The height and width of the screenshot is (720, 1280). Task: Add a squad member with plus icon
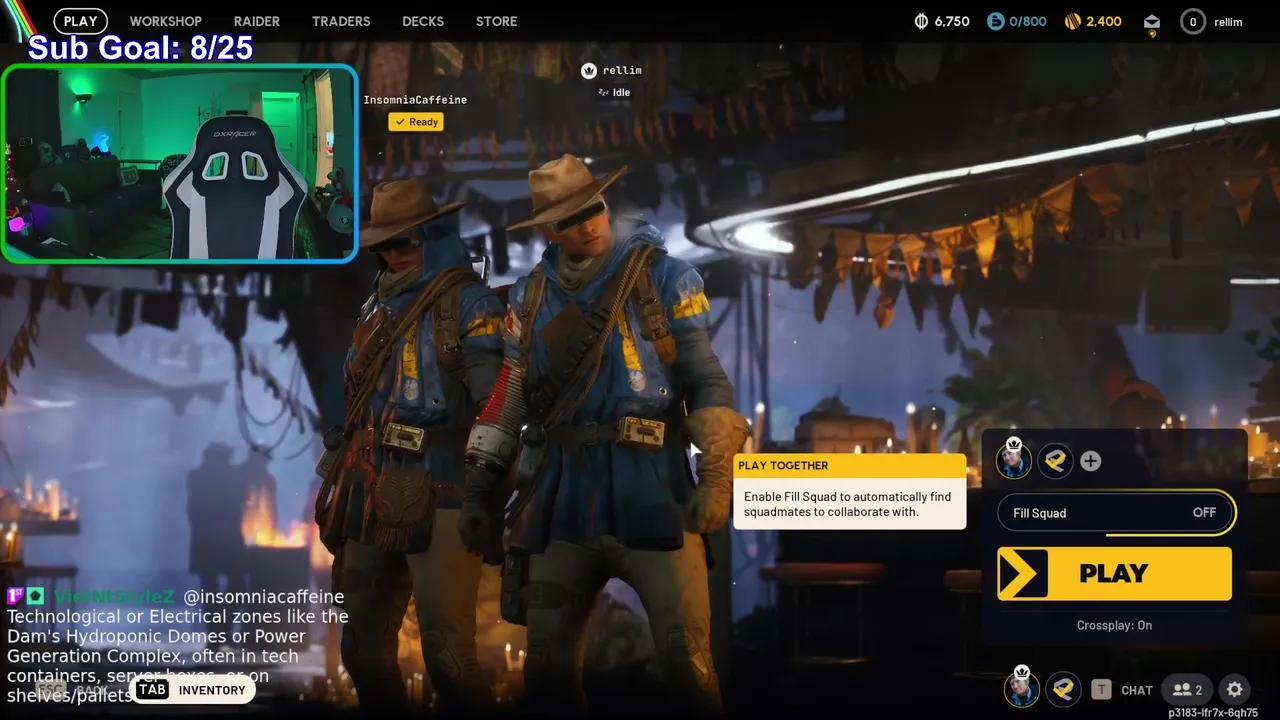1091,461
